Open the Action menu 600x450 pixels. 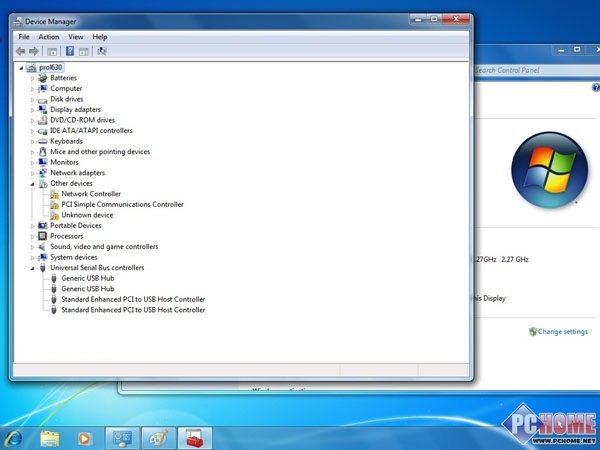pyautogui.click(x=49, y=37)
